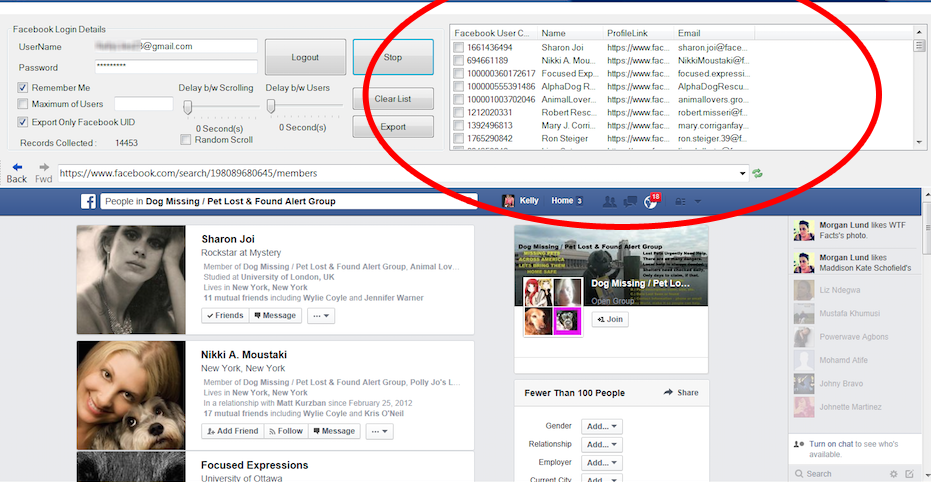Open chat settings gear icon
The width and height of the screenshot is (931, 482).
point(894,474)
